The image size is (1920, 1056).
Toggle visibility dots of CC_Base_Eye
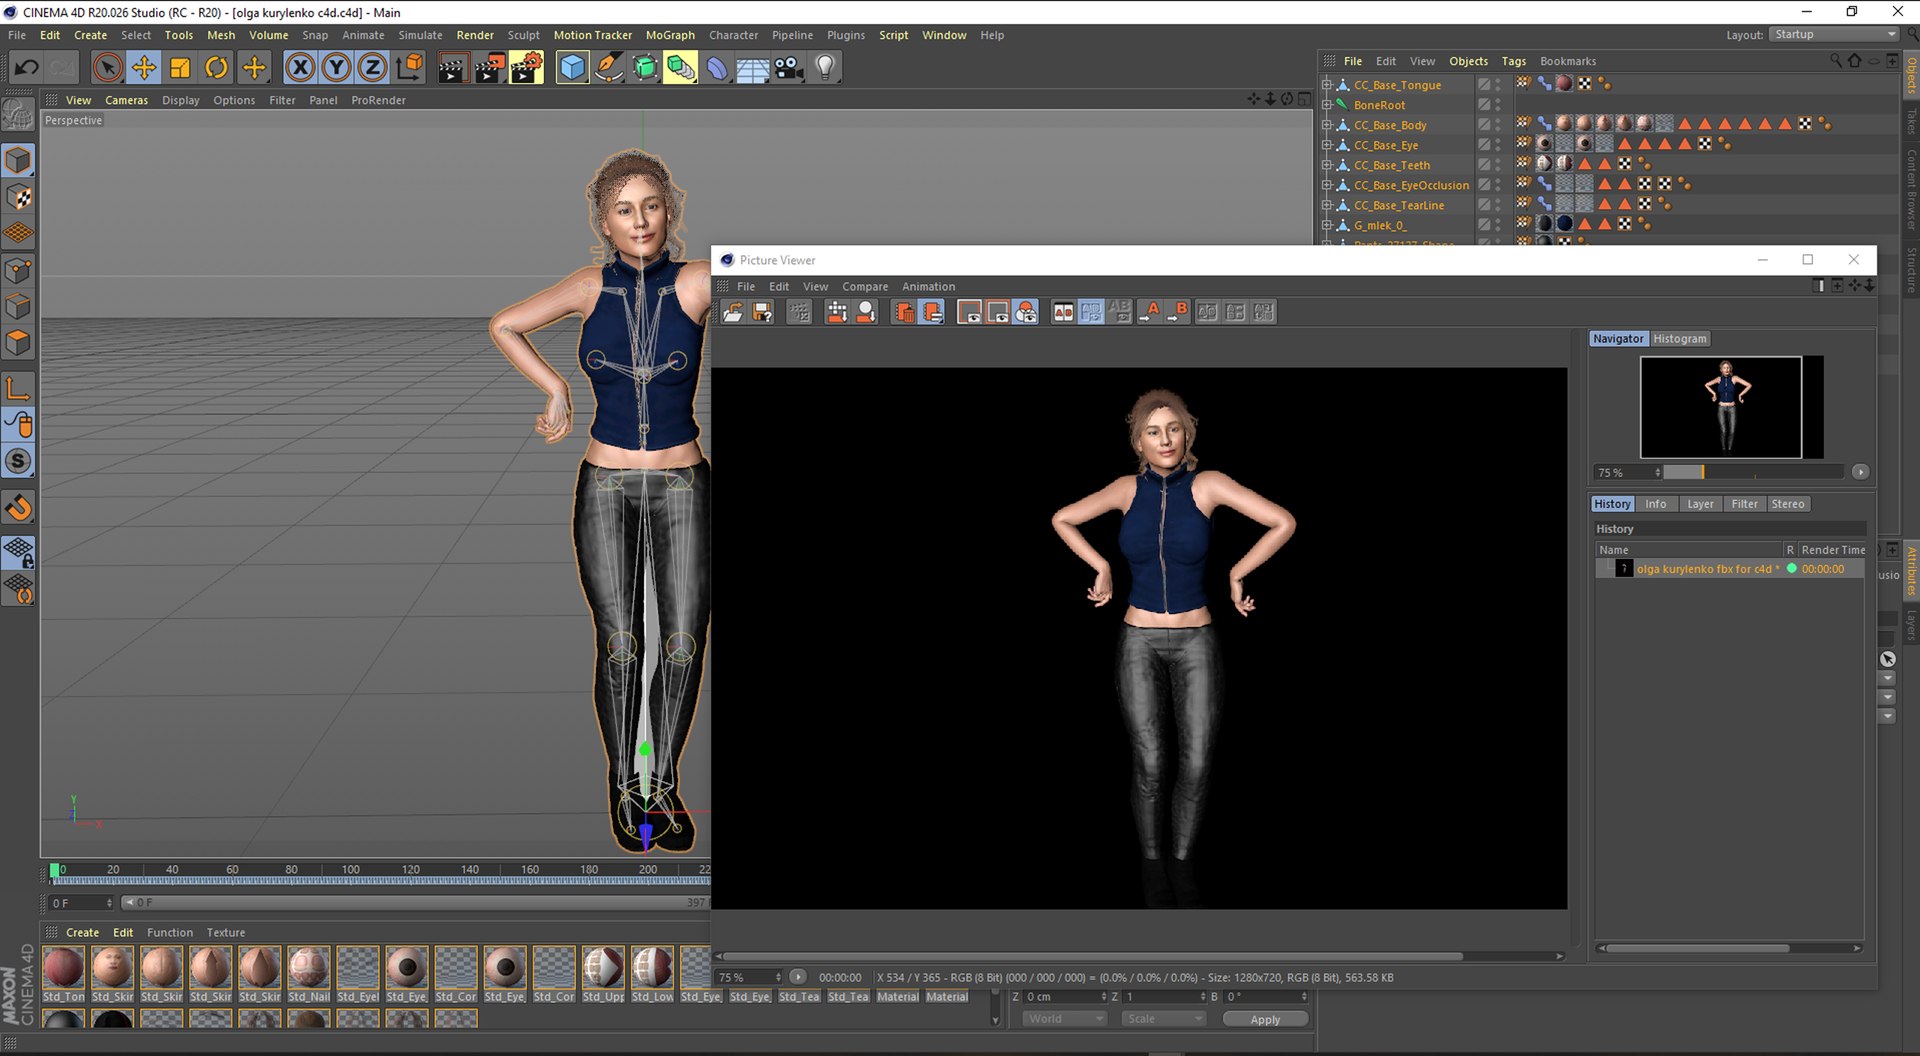(x=1498, y=145)
